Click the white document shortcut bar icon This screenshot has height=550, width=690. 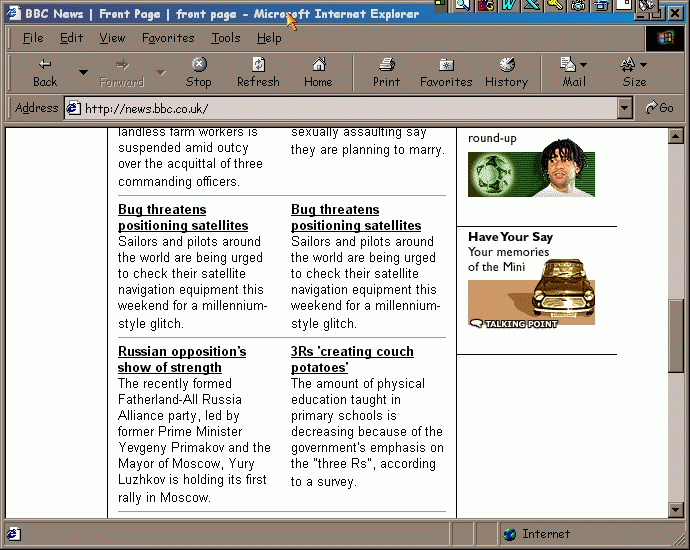point(624,5)
